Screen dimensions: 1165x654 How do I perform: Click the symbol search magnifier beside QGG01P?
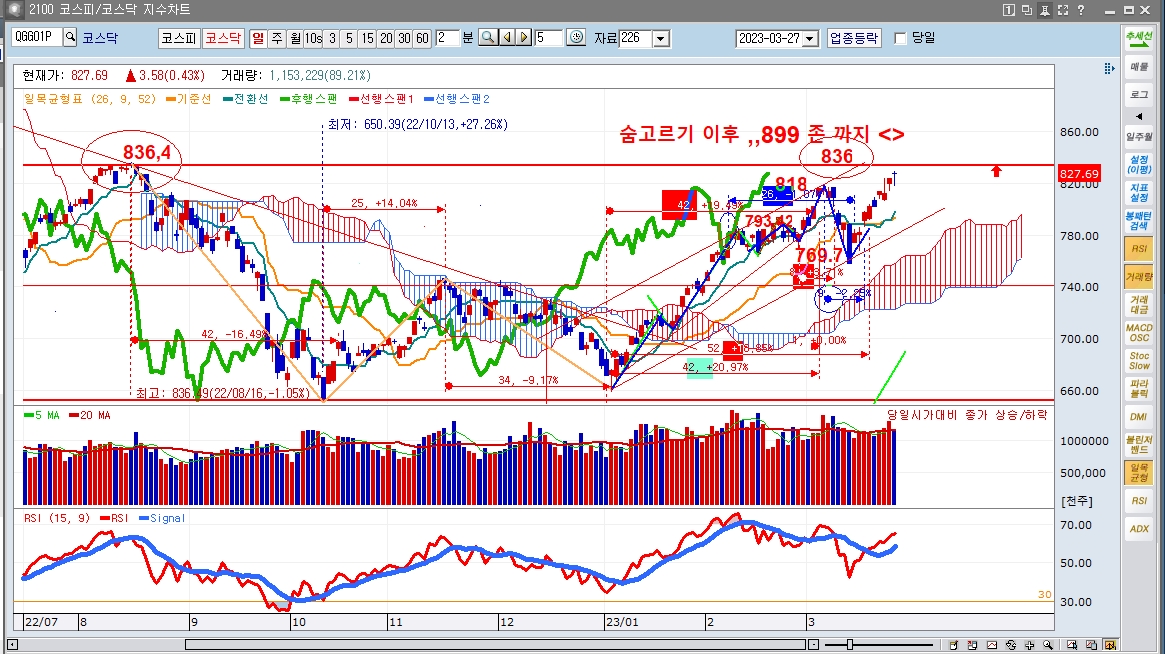pyautogui.click(x=70, y=36)
